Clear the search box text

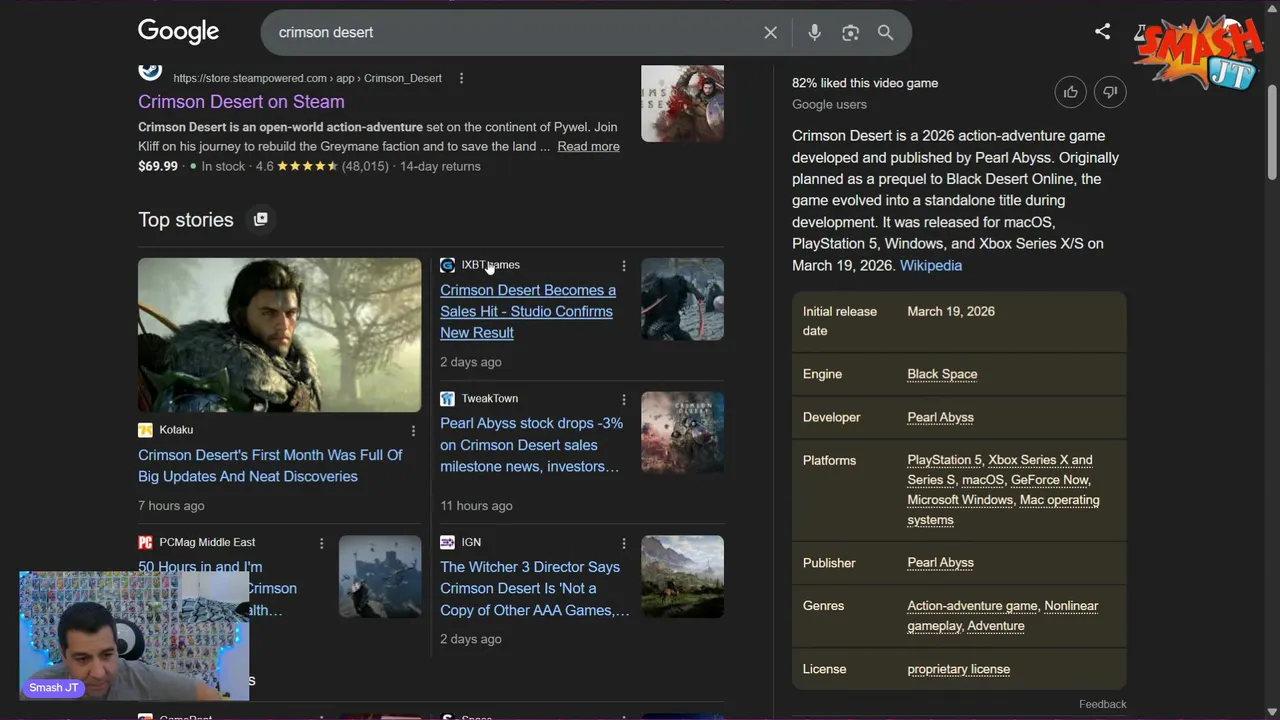(770, 32)
